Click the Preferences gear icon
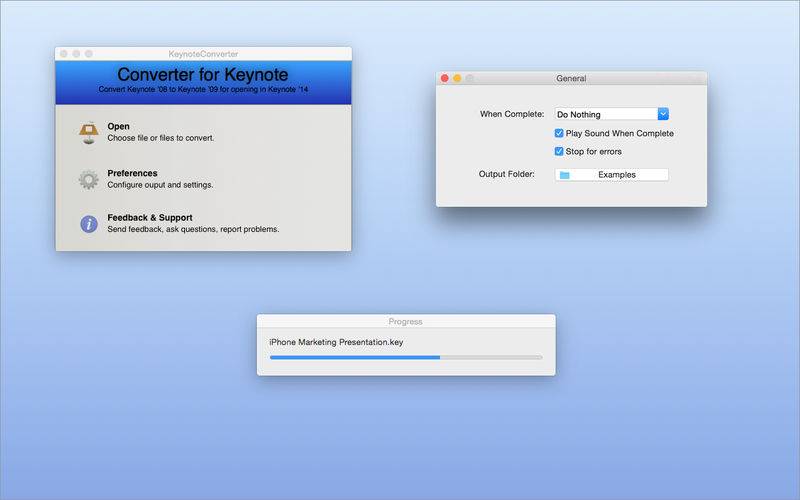This screenshot has height=500, width=800. tap(89, 180)
